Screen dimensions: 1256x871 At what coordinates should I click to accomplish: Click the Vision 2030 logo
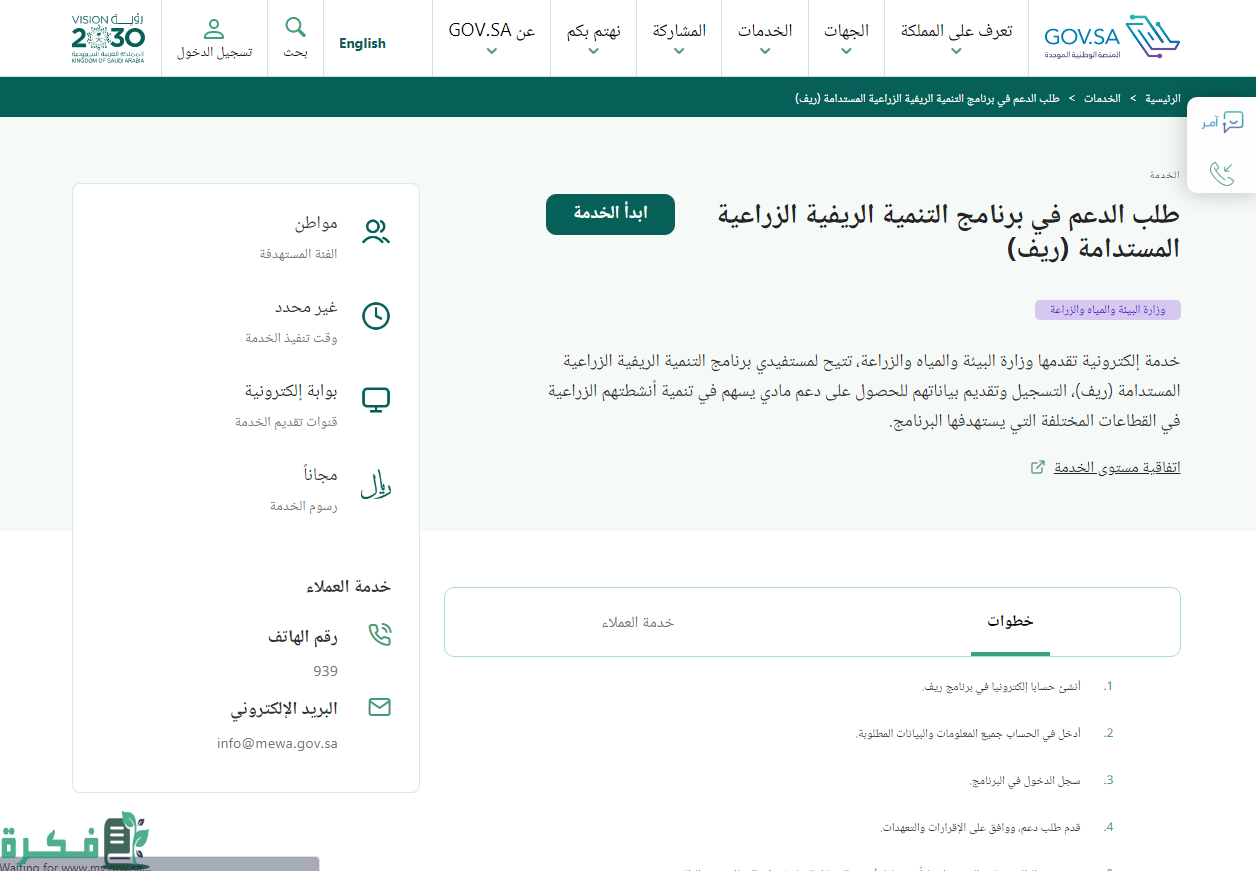point(108,38)
